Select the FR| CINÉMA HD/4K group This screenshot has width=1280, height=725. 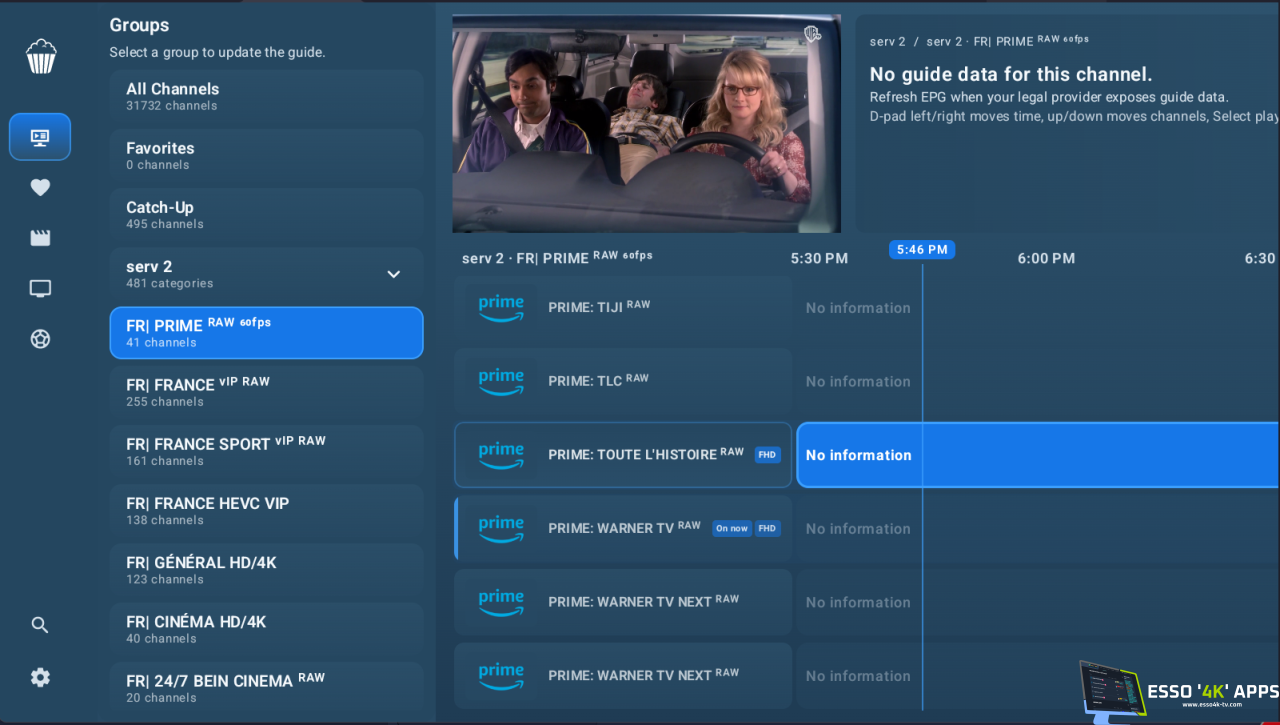pos(266,629)
